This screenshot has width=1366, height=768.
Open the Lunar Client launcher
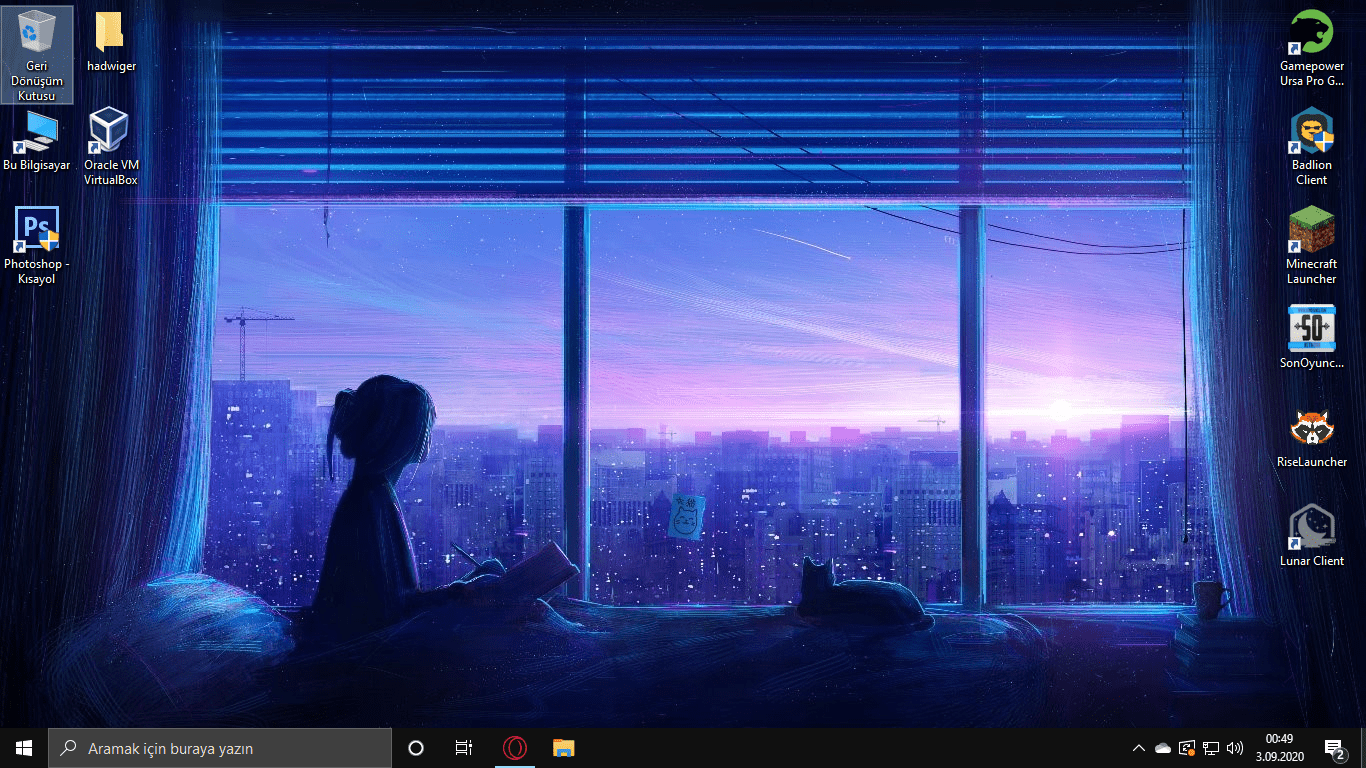click(x=1311, y=523)
